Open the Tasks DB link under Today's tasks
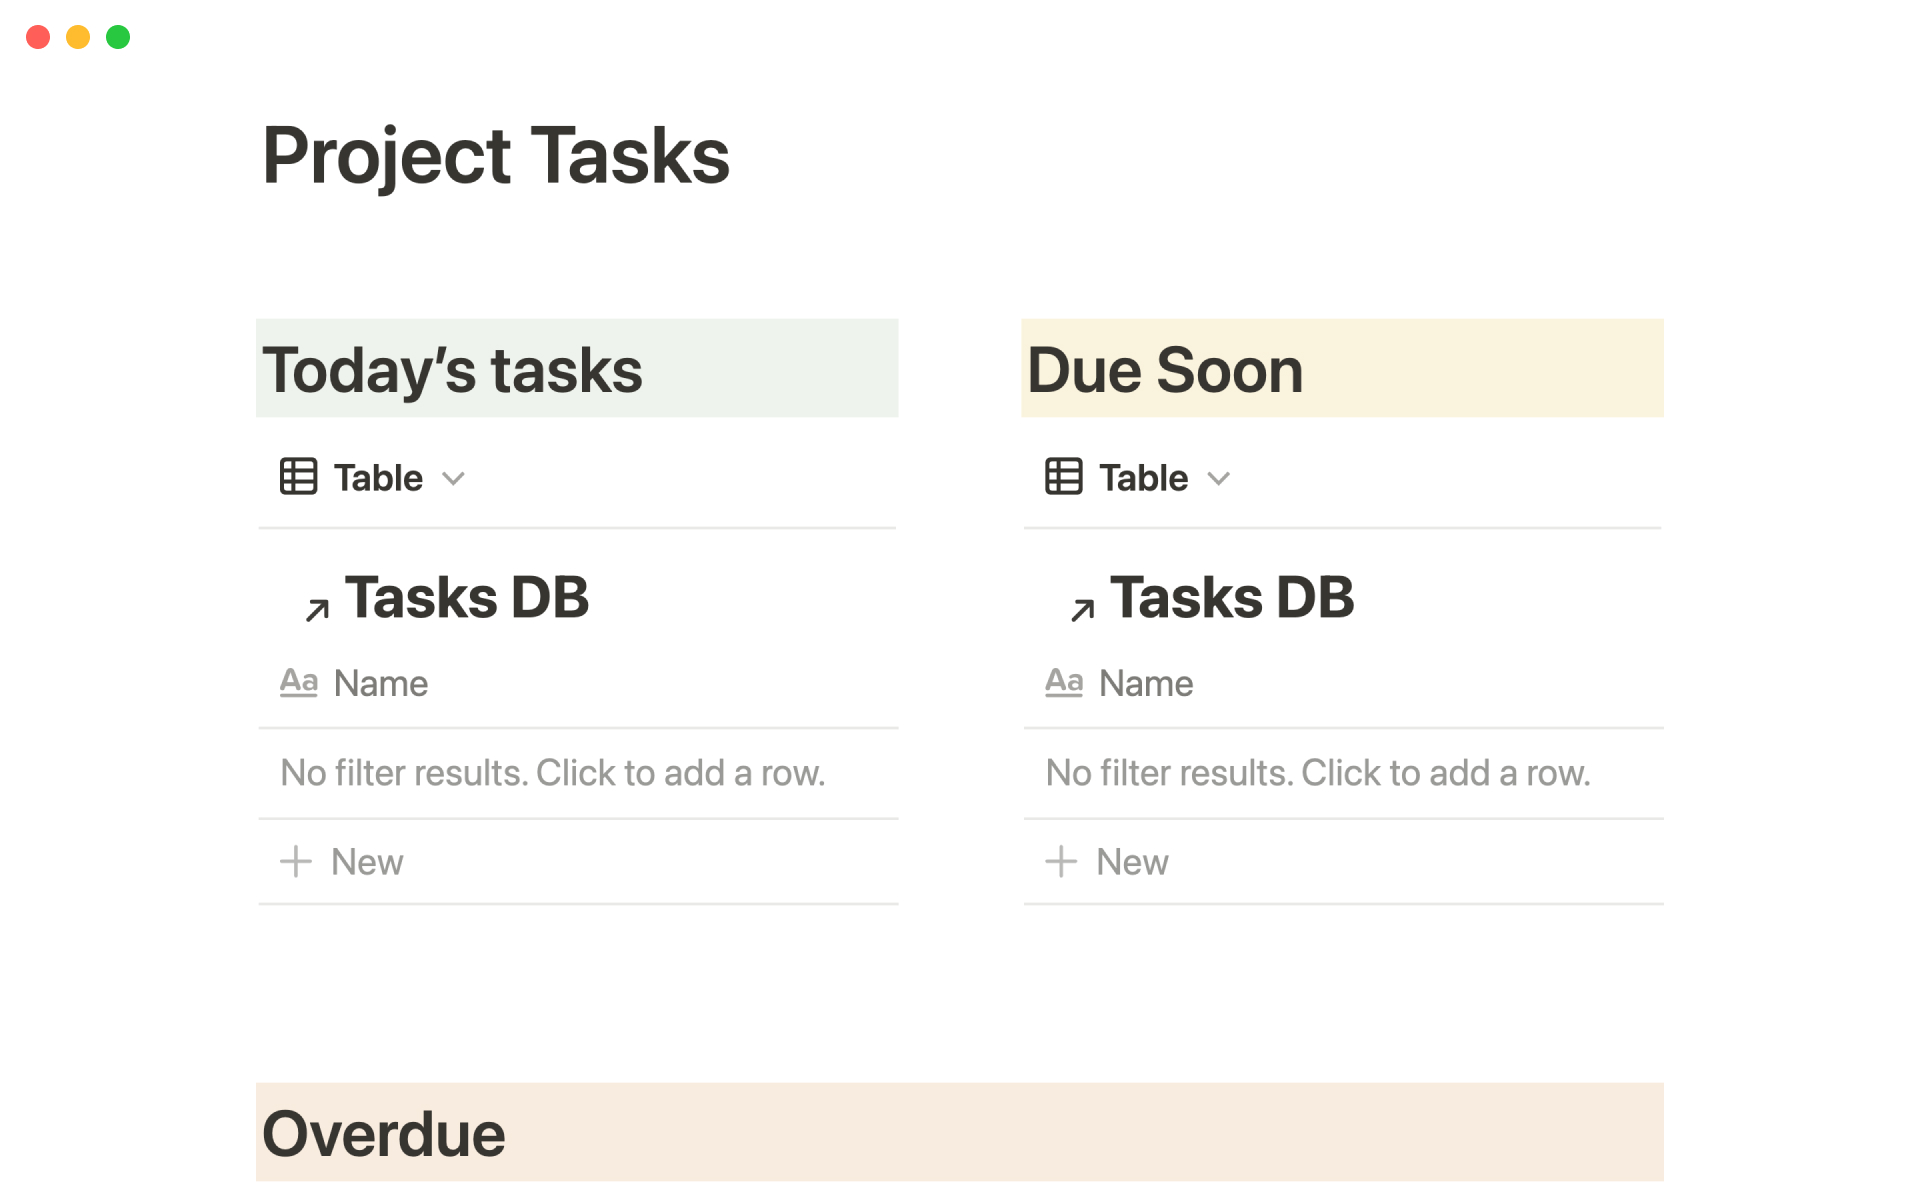Screen dimensions: 1920x1200 pos(467,598)
